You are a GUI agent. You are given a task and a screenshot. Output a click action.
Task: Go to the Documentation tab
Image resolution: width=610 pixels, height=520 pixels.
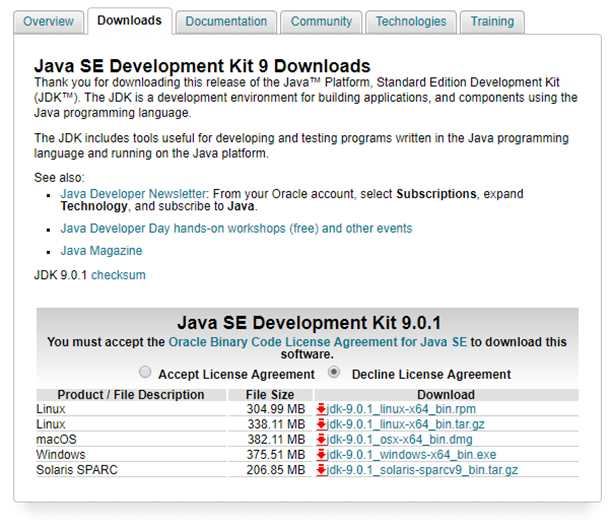(226, 22)
